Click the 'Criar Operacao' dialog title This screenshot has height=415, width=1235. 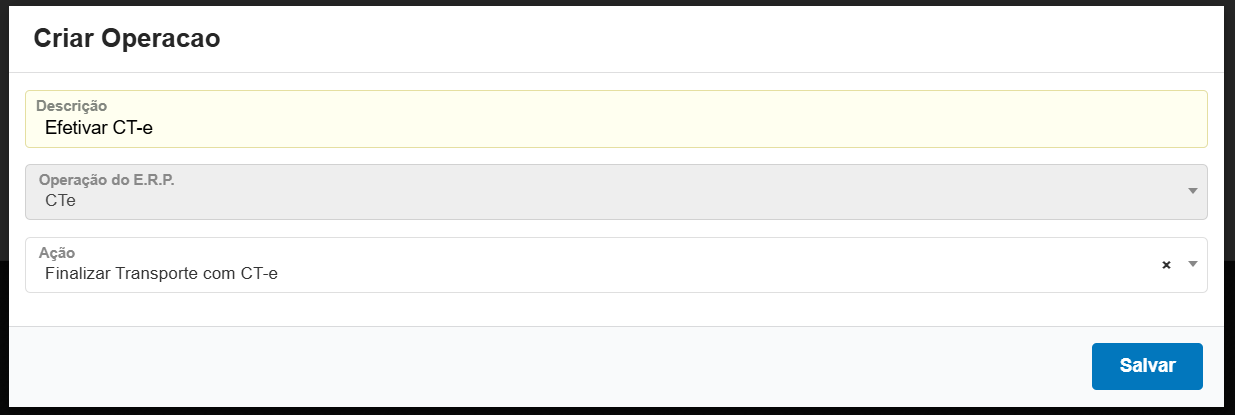point(126,39)
